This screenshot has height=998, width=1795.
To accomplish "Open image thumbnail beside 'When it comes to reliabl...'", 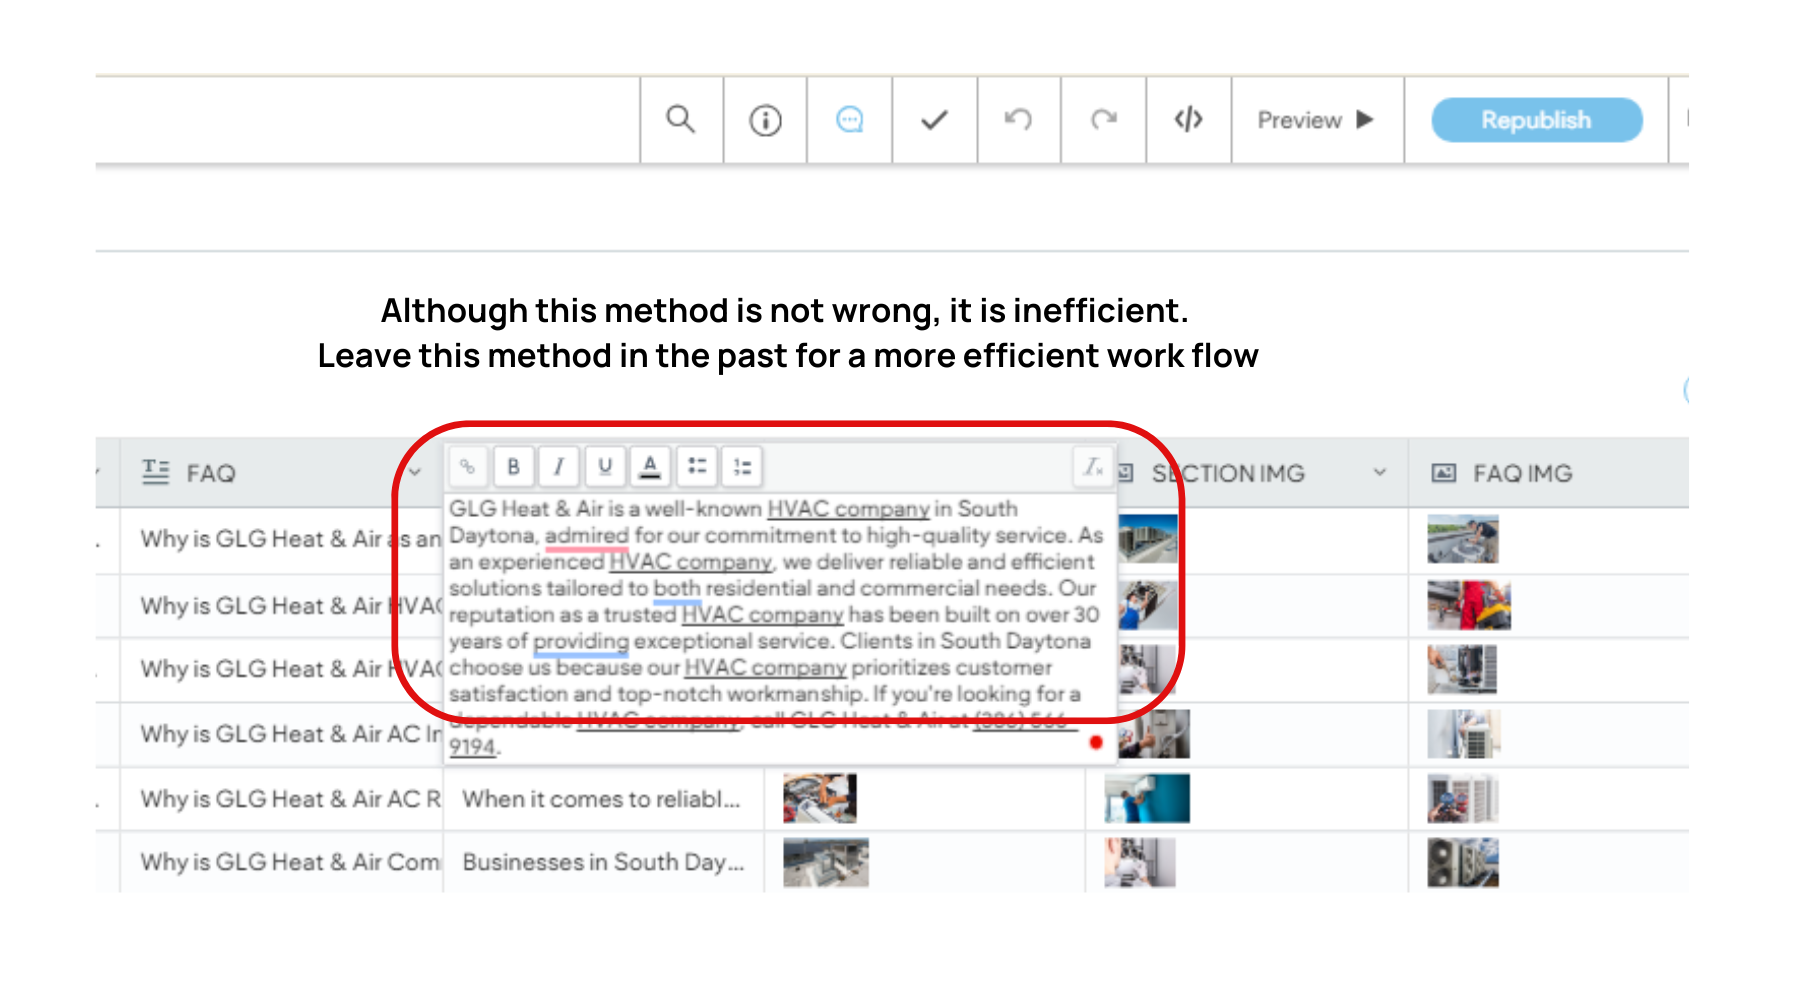I will click(x=820, y=798).
